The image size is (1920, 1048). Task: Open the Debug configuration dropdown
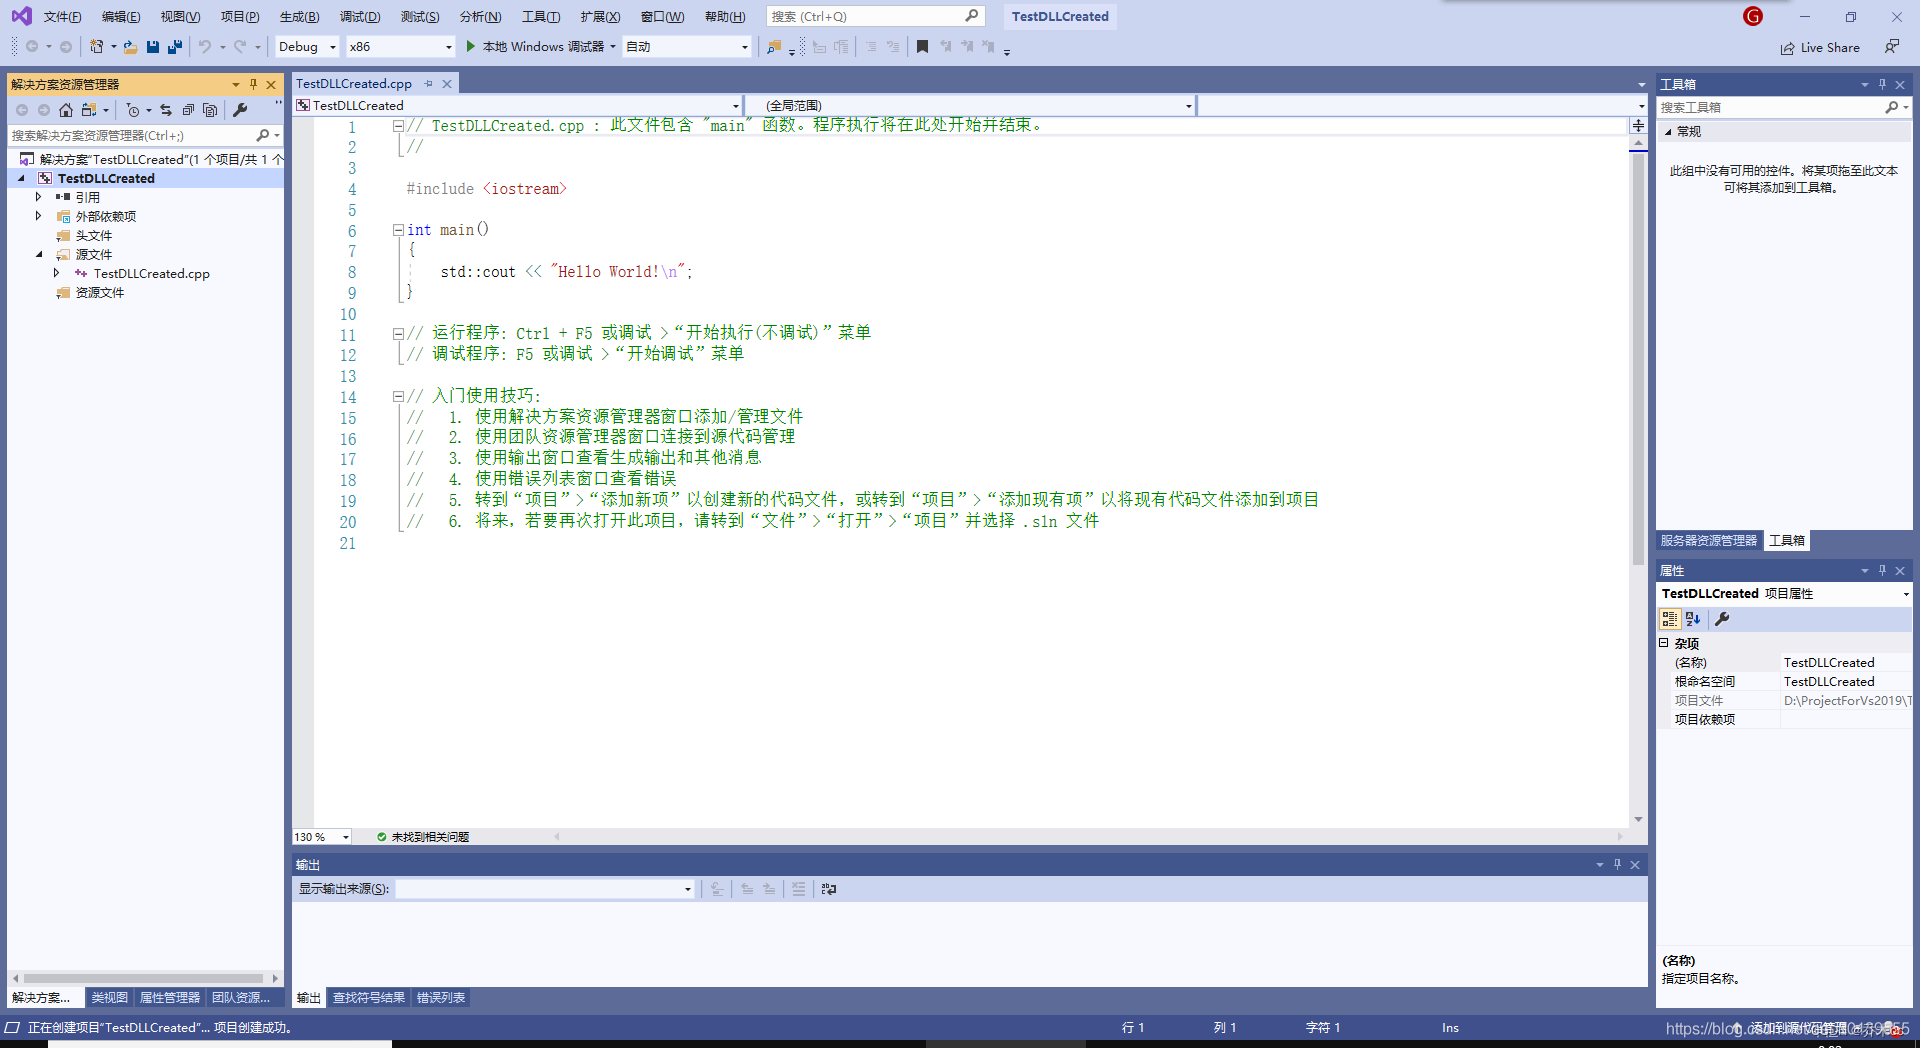pyautogui.click(x=307, y=46)
